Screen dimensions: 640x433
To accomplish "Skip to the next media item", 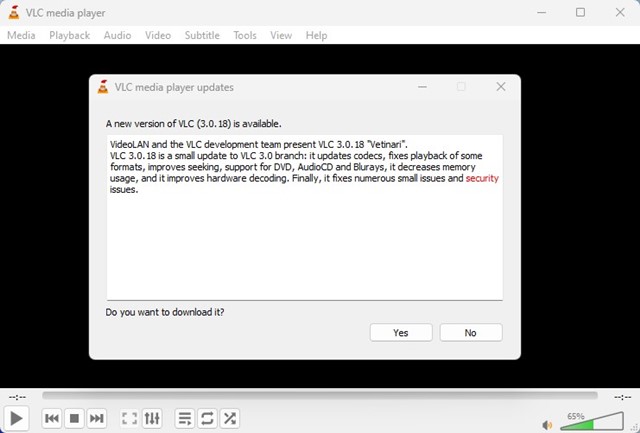I will point(96,418).
